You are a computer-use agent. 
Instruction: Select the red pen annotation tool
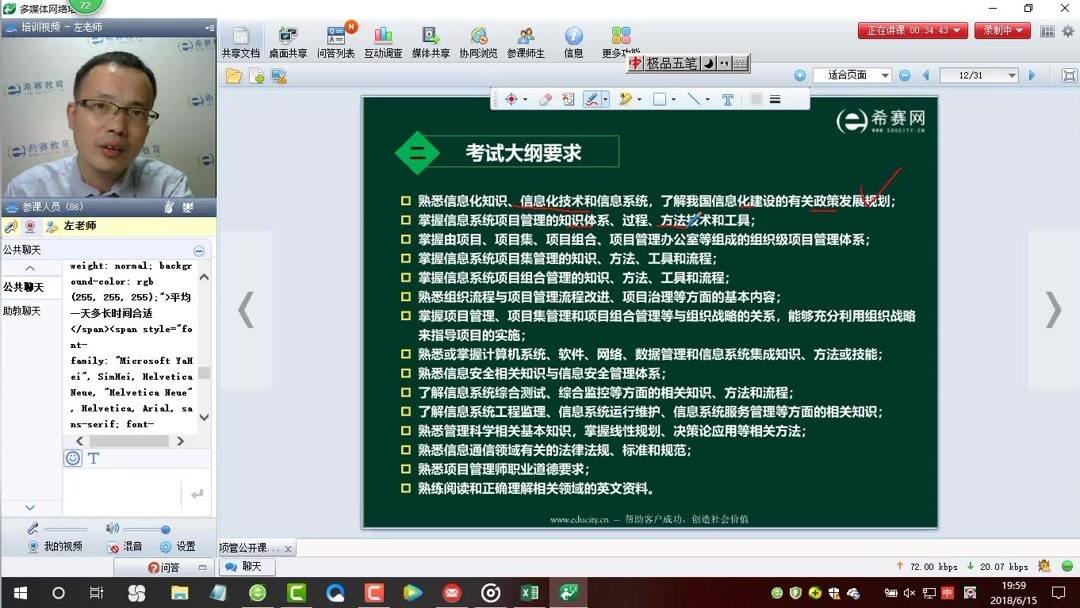(x=591, y=98)
